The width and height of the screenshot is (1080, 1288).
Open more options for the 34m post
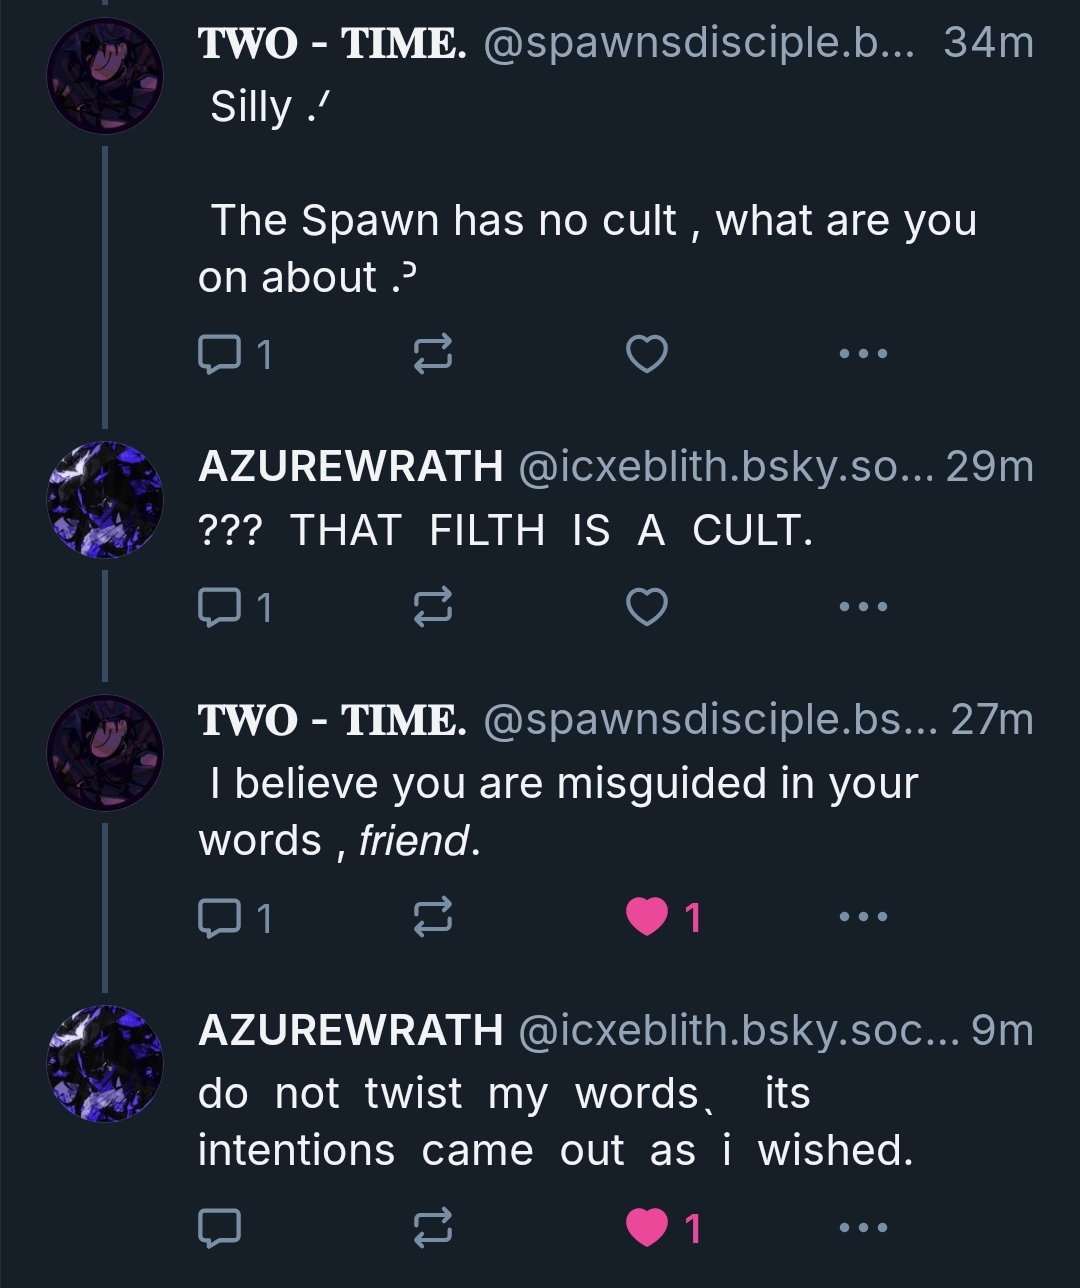[863, 353]
